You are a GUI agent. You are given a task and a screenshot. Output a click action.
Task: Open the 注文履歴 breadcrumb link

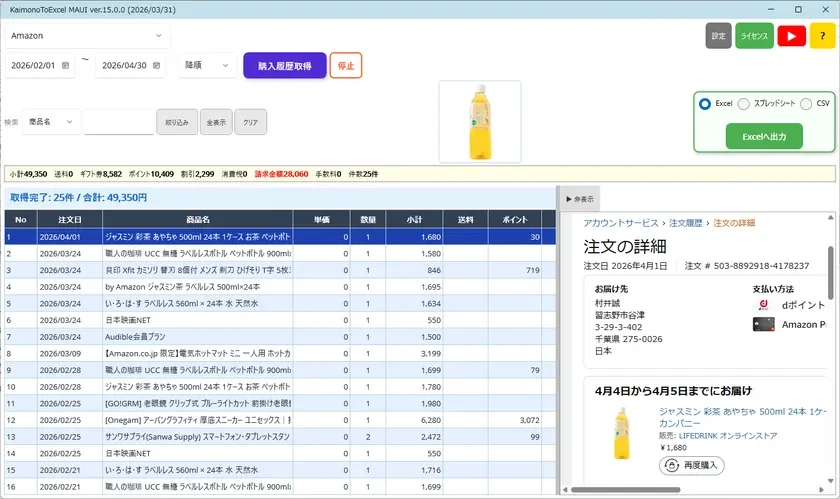click(687, 222)
